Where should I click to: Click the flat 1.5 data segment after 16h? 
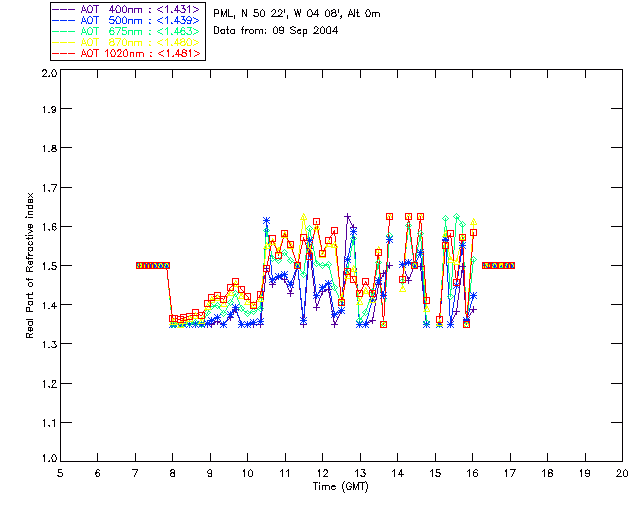pyautogui.click(x=498, y=265)
